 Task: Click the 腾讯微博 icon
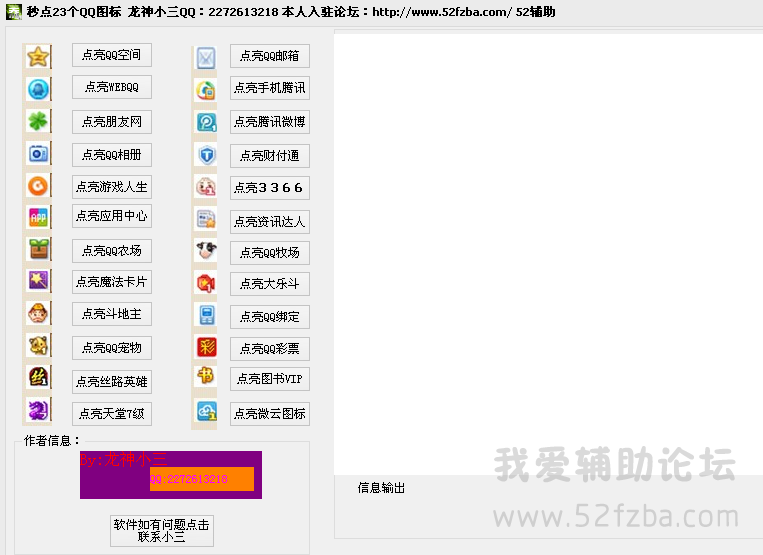point(206,122)
